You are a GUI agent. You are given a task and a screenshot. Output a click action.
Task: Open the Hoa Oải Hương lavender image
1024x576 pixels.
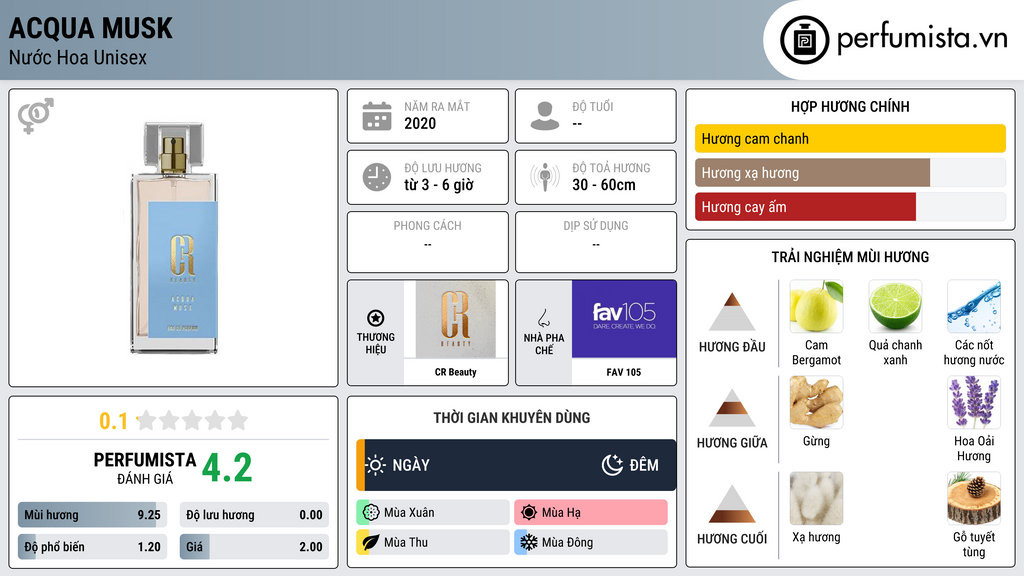974,402
